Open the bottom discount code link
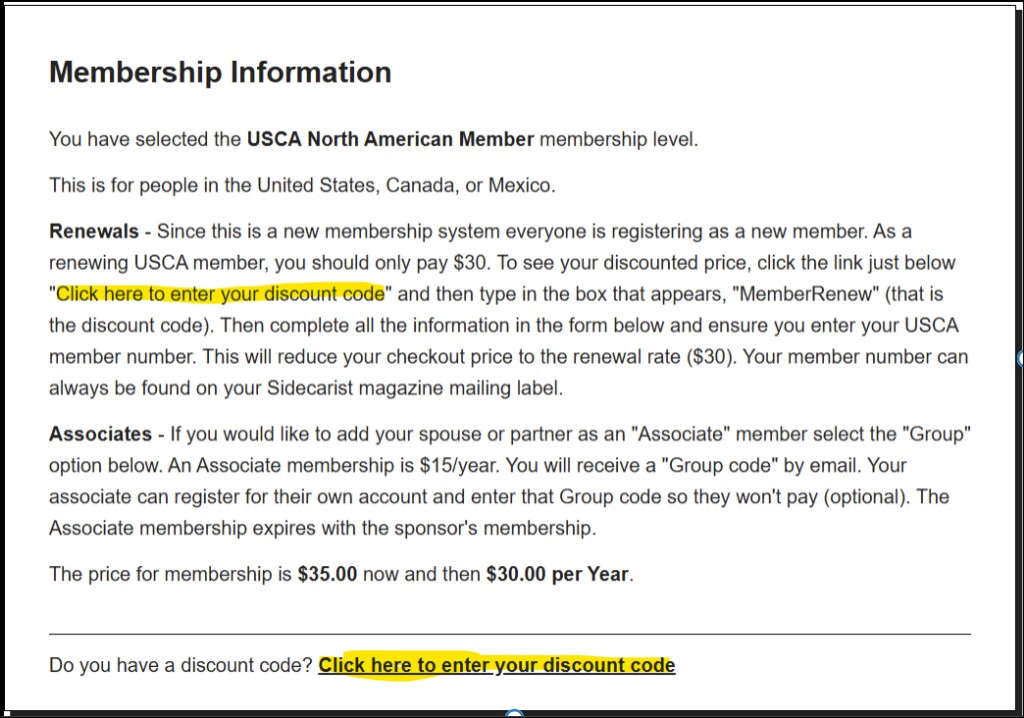 pyautogui.click(x=496, y=666)
